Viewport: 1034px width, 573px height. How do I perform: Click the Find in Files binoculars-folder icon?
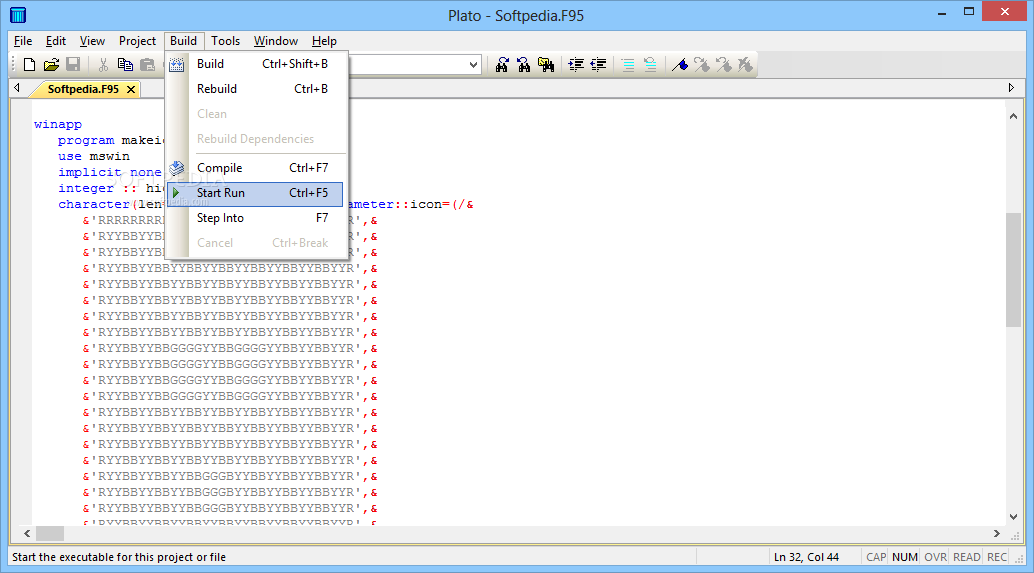(x=546, y=65)
